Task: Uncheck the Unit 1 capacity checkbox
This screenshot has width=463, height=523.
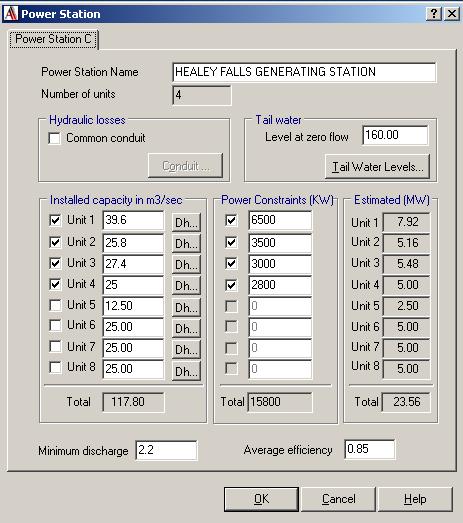Action: 55,220
